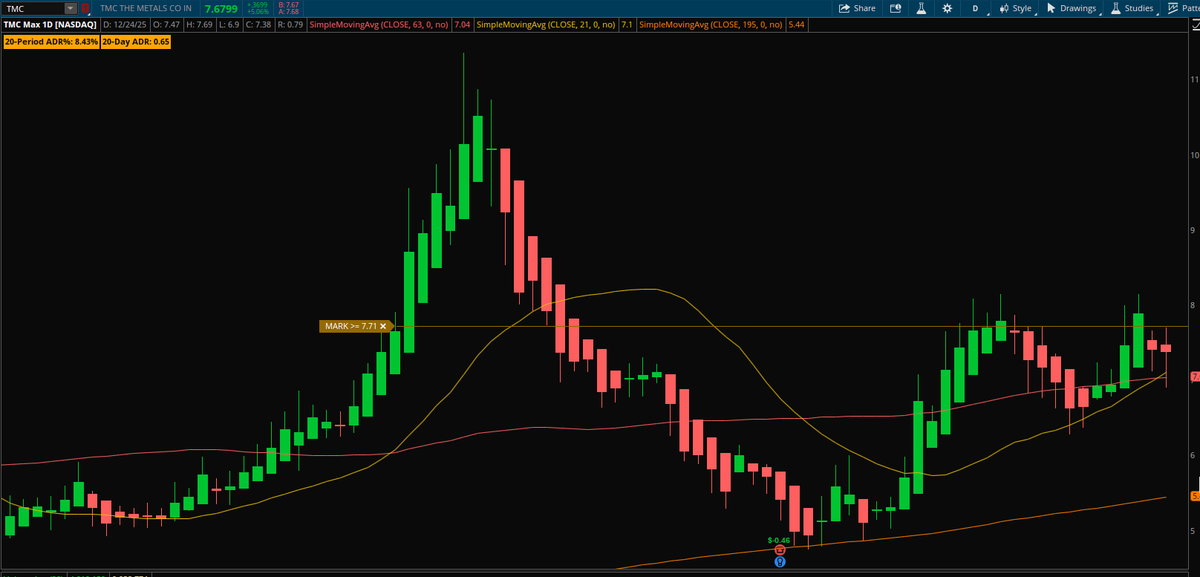
Task: Open chart settings gear icon
Action: 947,8
